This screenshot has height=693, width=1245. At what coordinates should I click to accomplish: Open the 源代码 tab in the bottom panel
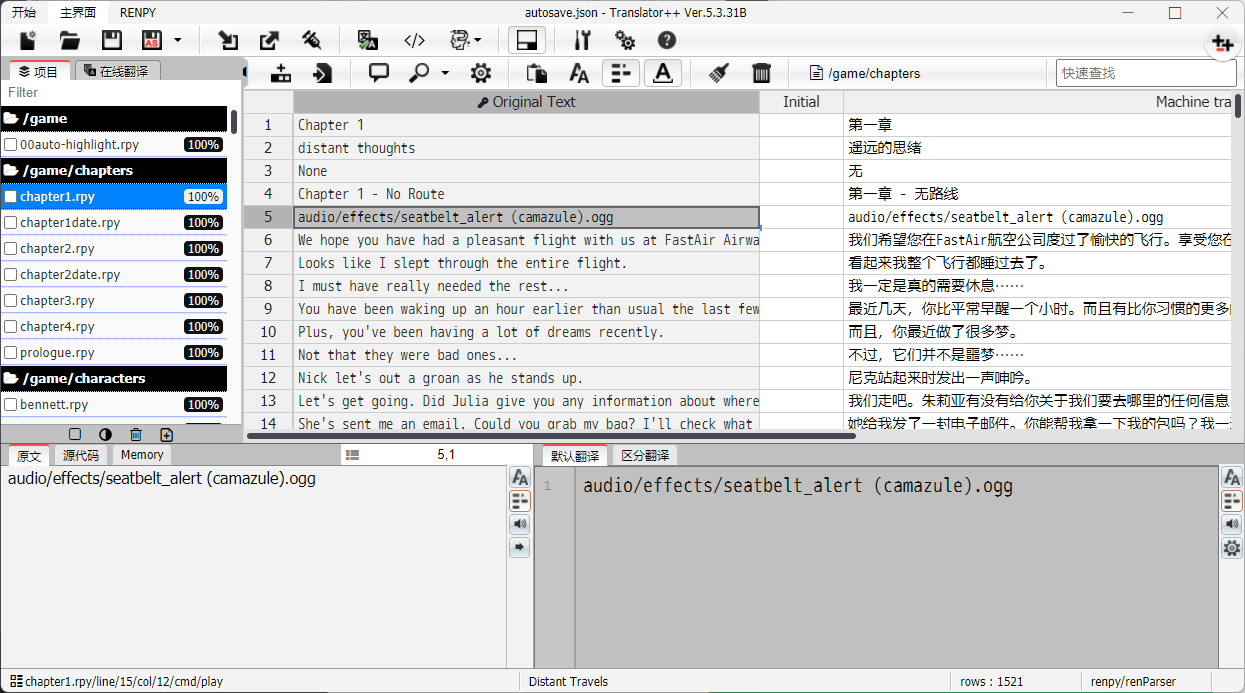(81, 455)
